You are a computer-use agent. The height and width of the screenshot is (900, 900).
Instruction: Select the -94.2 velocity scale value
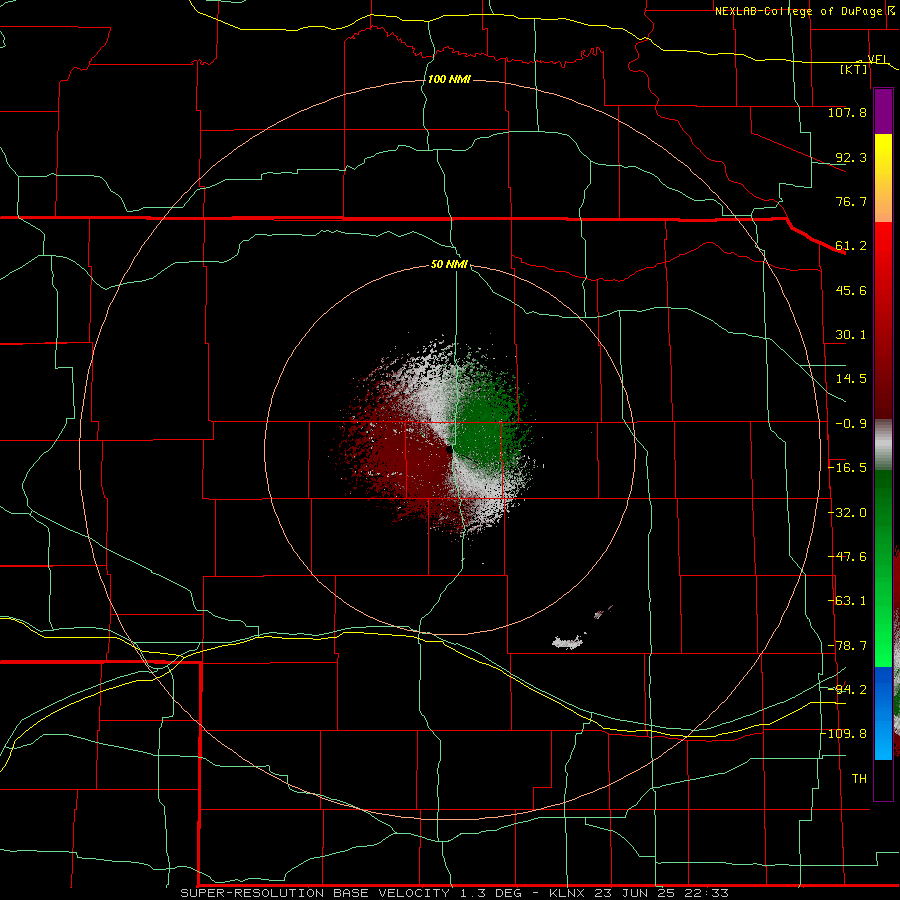[847, 689]
